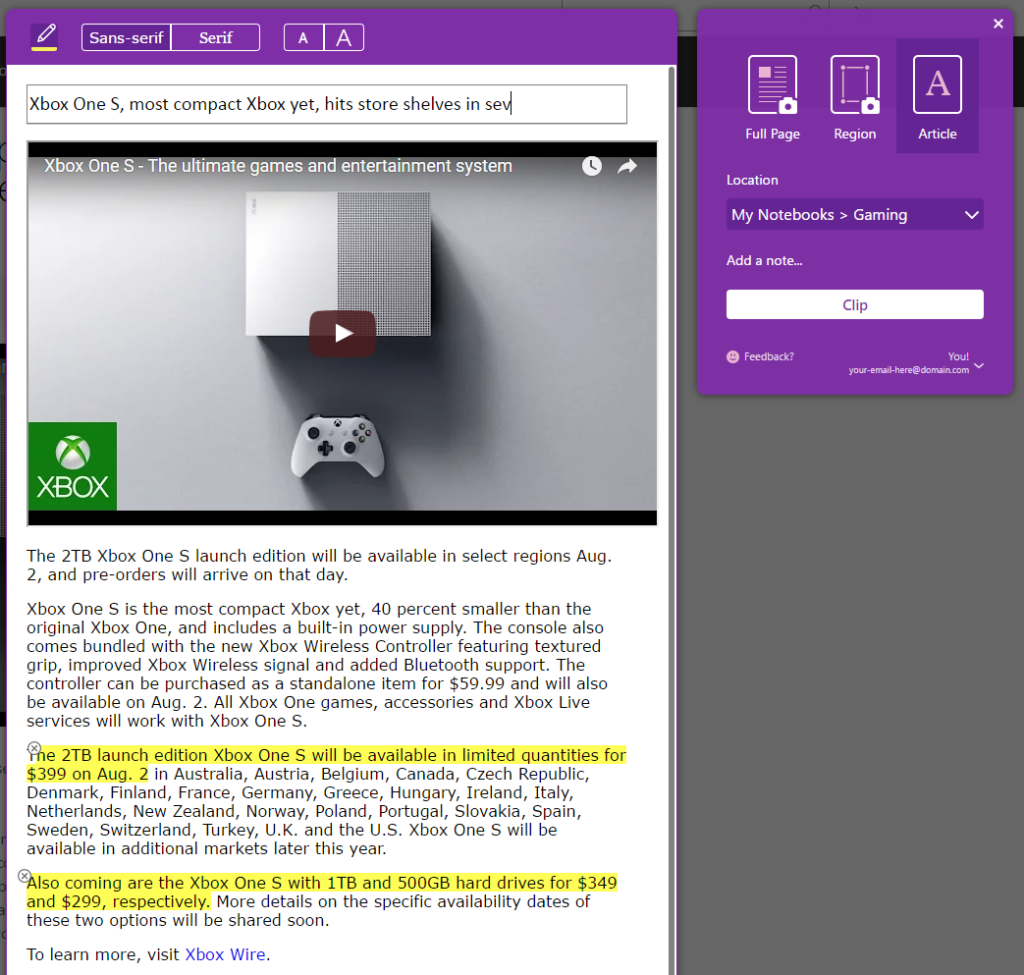Decrease text size with small A

tap(303, 37)
